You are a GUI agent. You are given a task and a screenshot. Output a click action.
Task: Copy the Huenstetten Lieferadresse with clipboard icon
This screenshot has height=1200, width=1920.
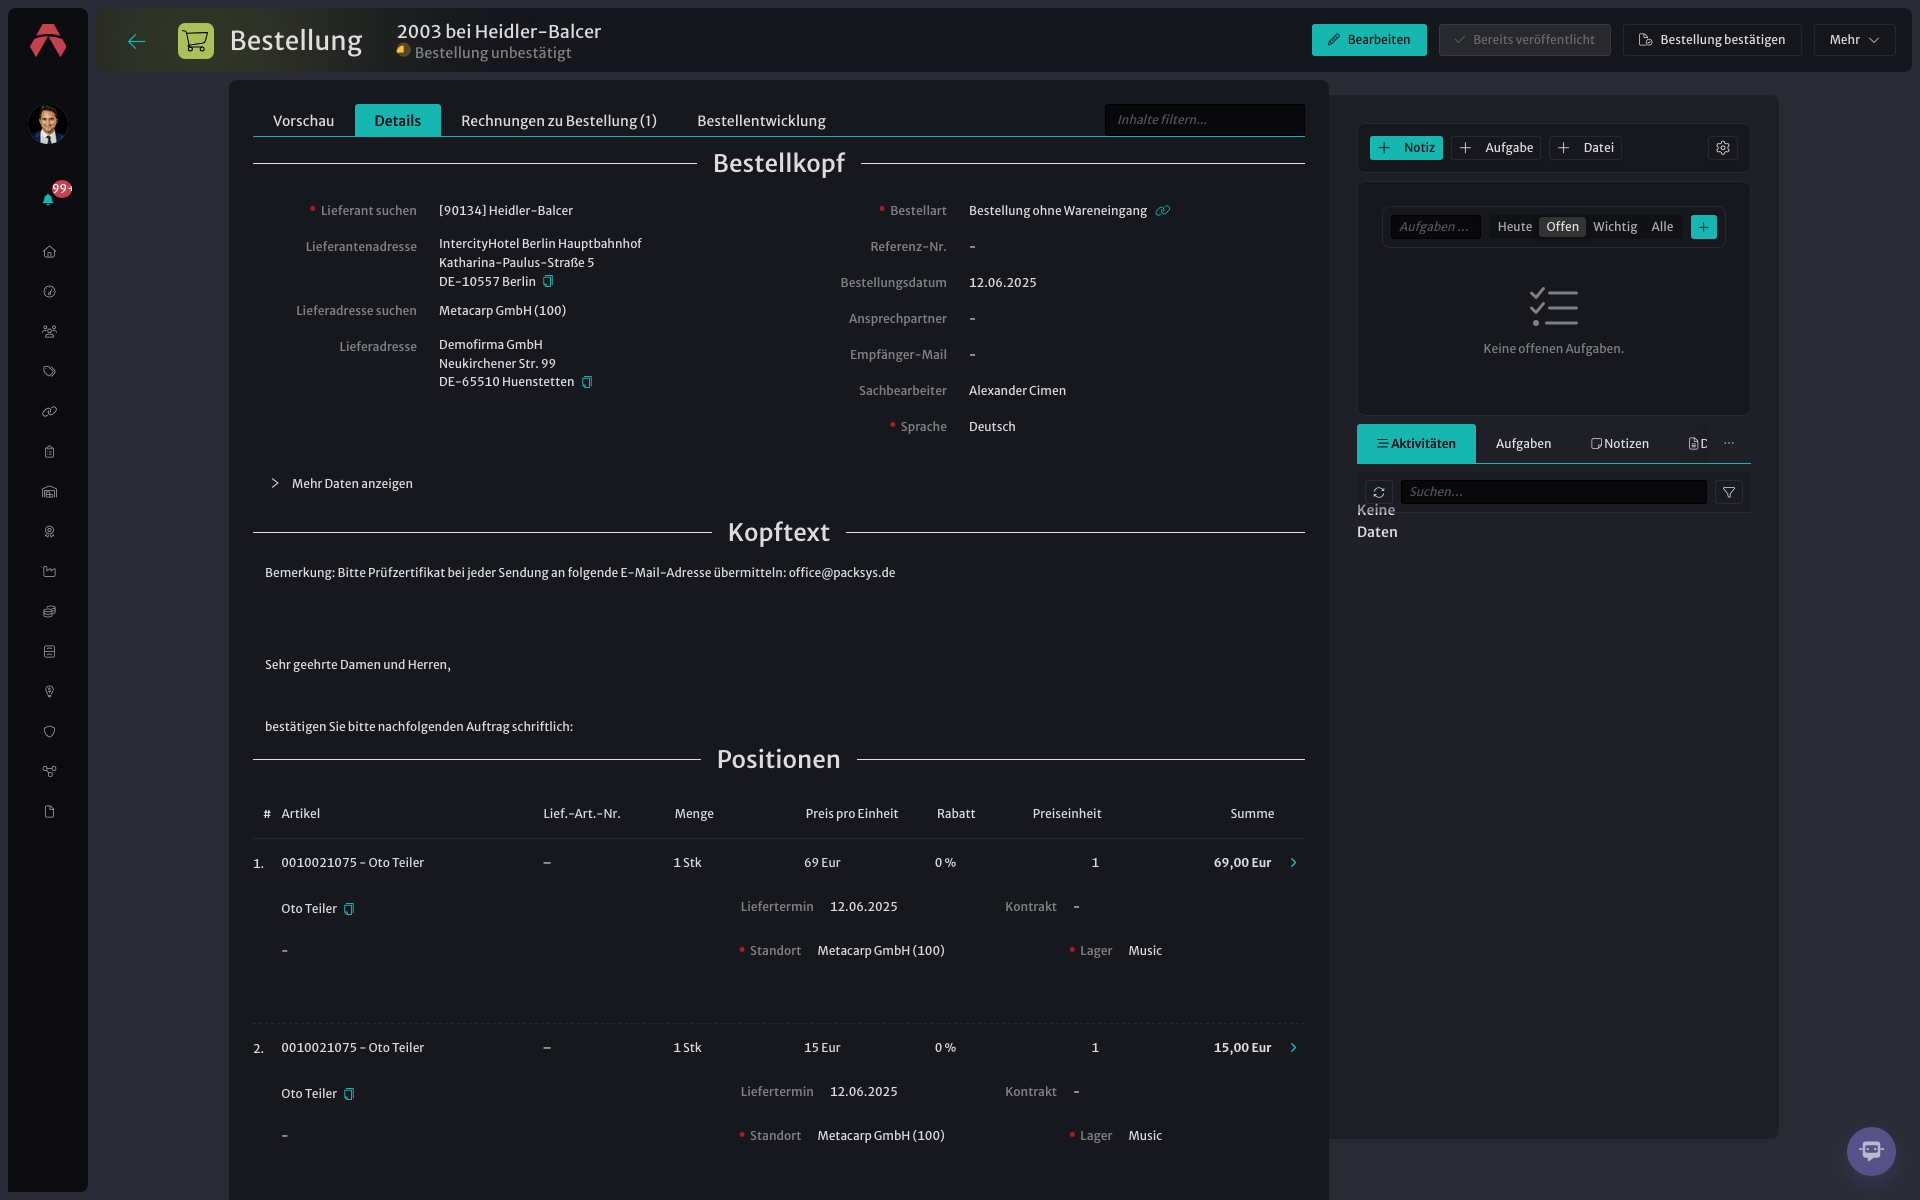[587, 382]
